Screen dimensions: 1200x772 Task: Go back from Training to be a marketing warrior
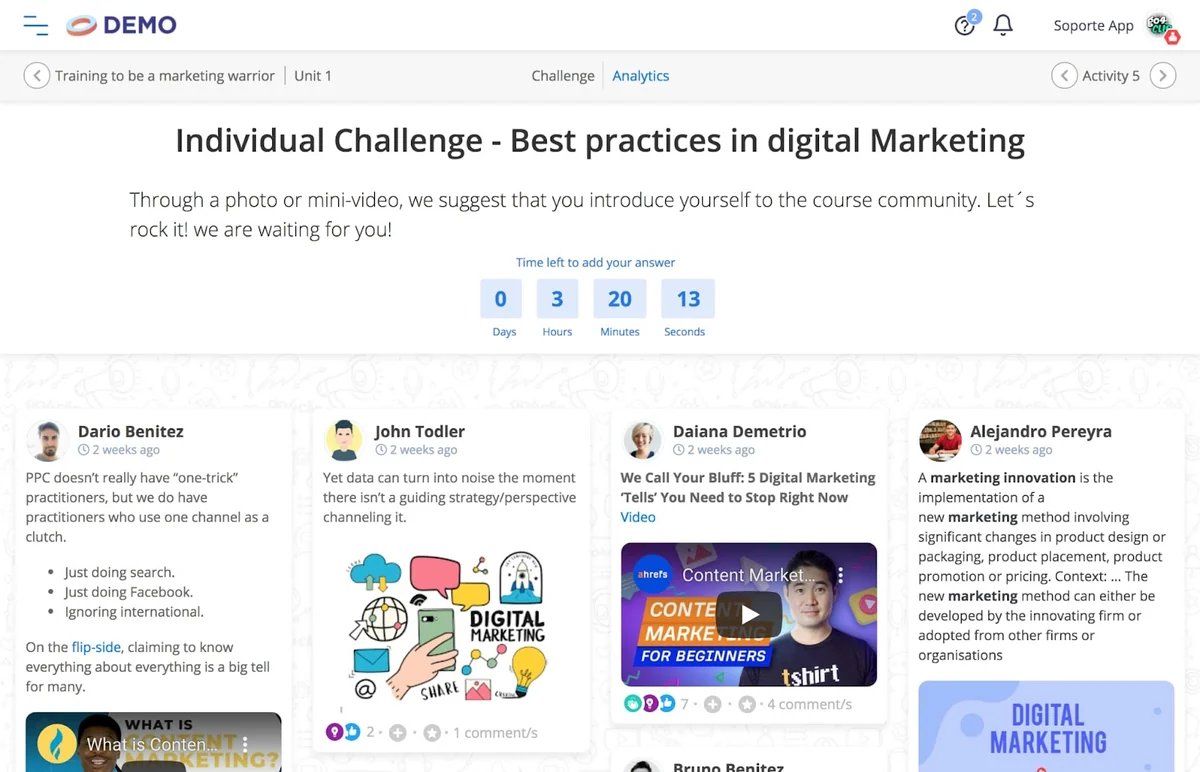click(37, 76)
